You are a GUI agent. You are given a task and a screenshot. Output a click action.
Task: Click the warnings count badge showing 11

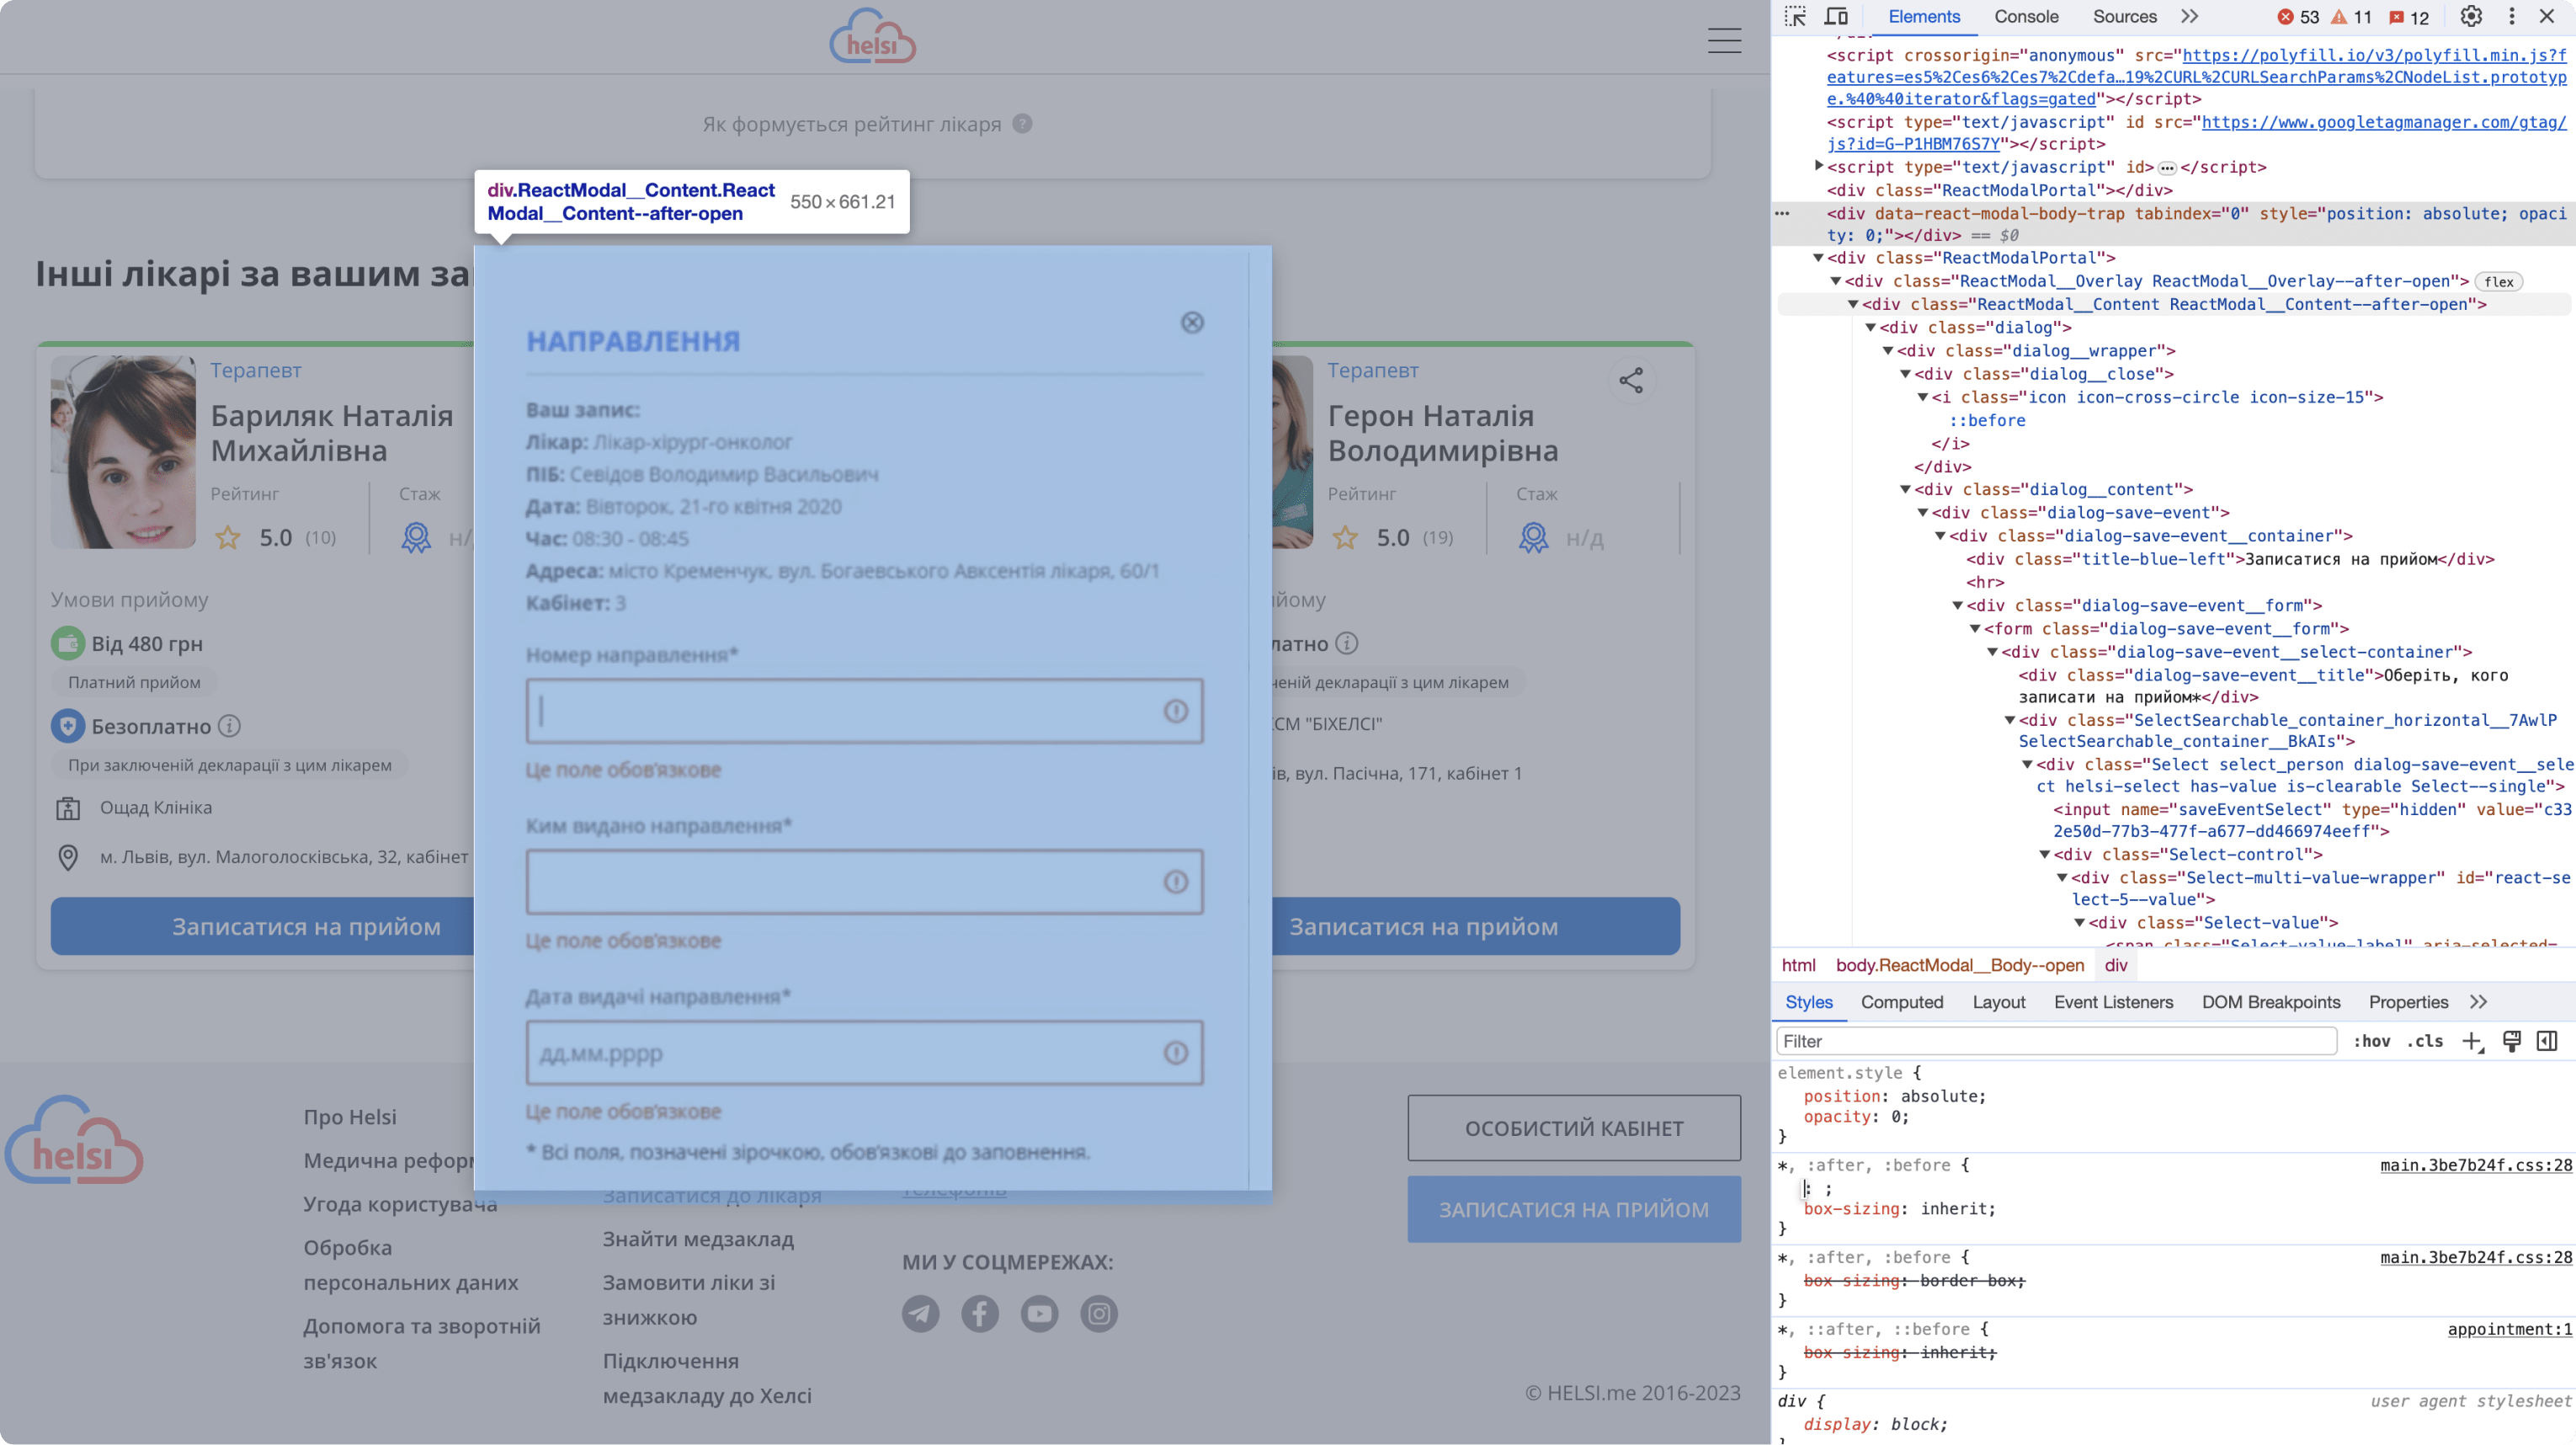2352,17
